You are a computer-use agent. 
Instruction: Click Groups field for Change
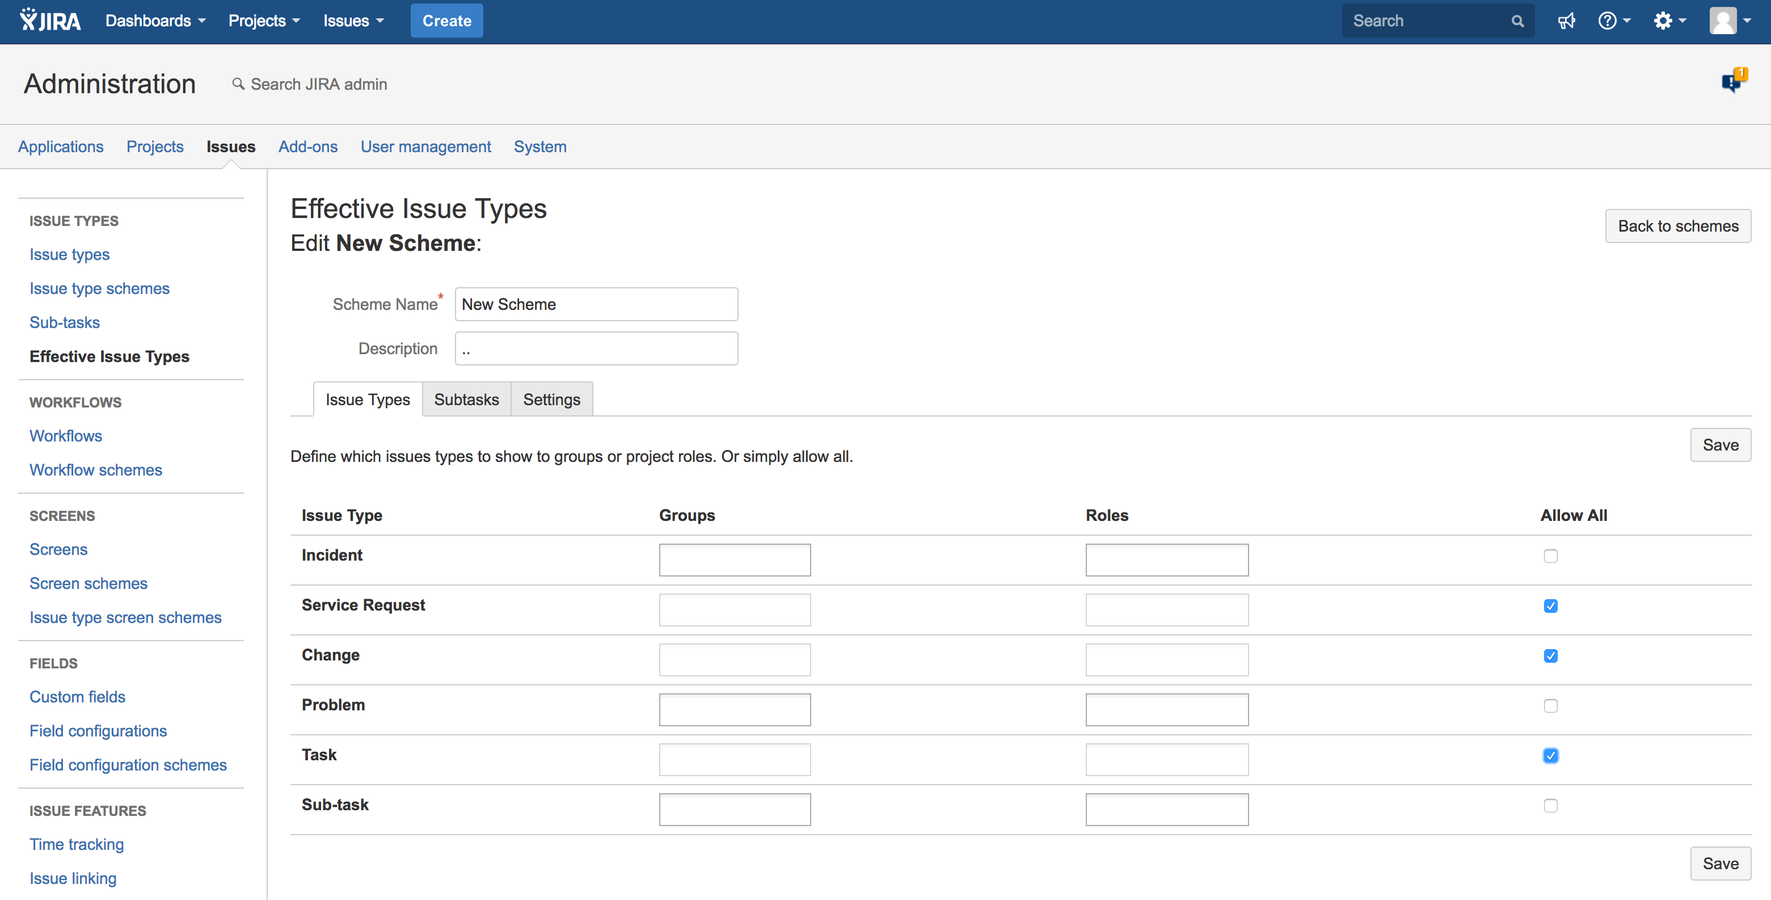735,660
